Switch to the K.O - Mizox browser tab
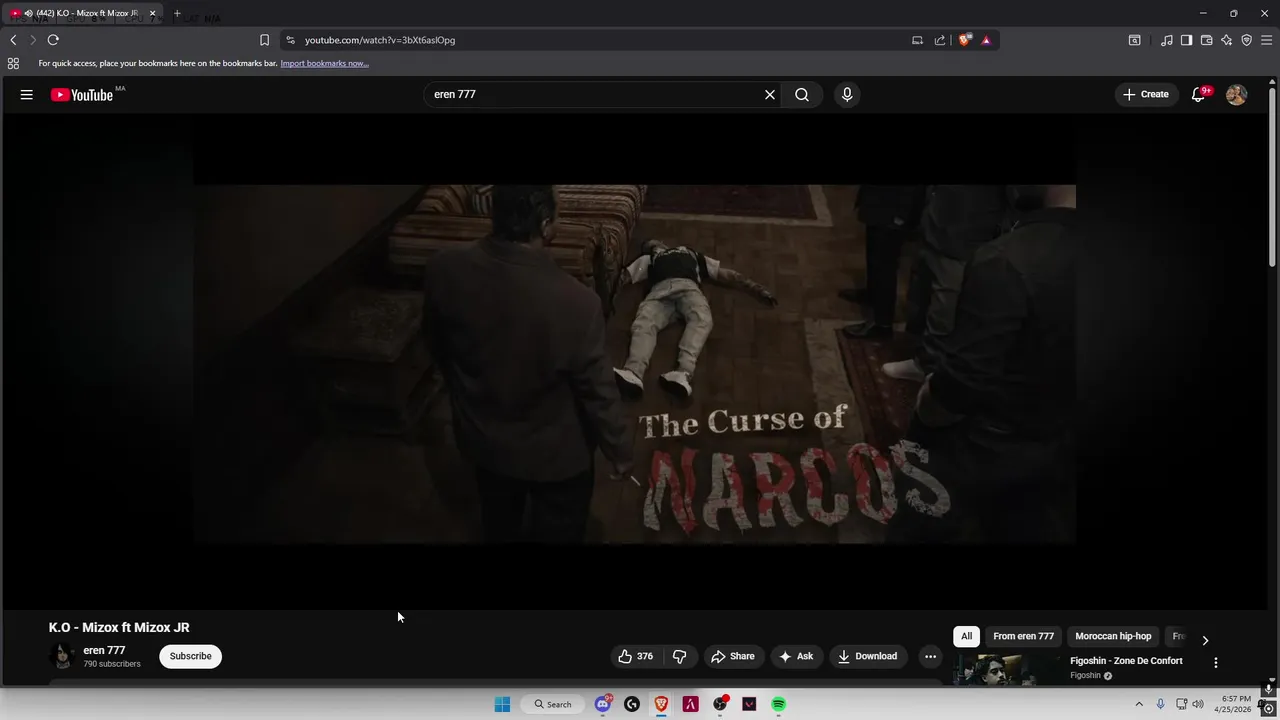The width and height of the screenshot is (1280, 720). (x=82, y=13)
